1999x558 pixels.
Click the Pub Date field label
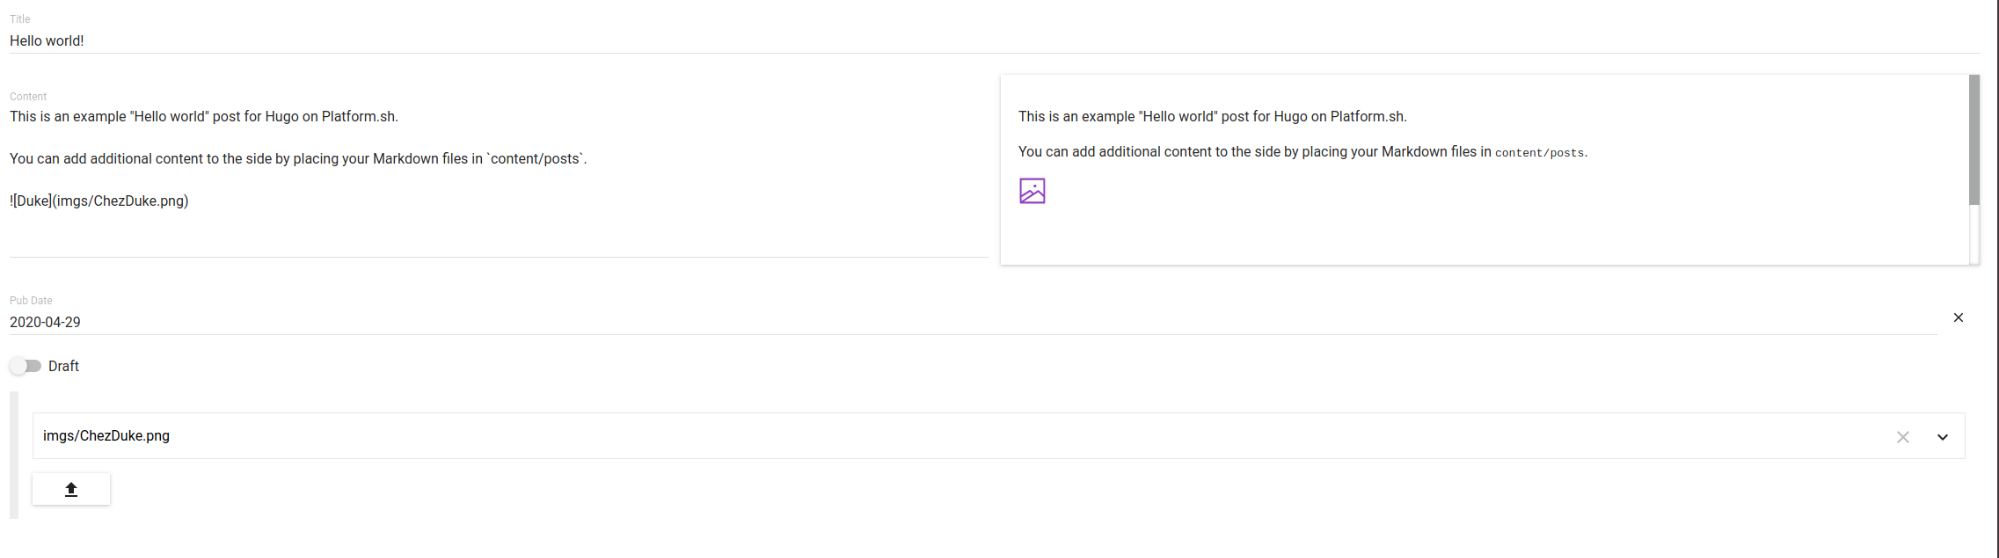31,300
